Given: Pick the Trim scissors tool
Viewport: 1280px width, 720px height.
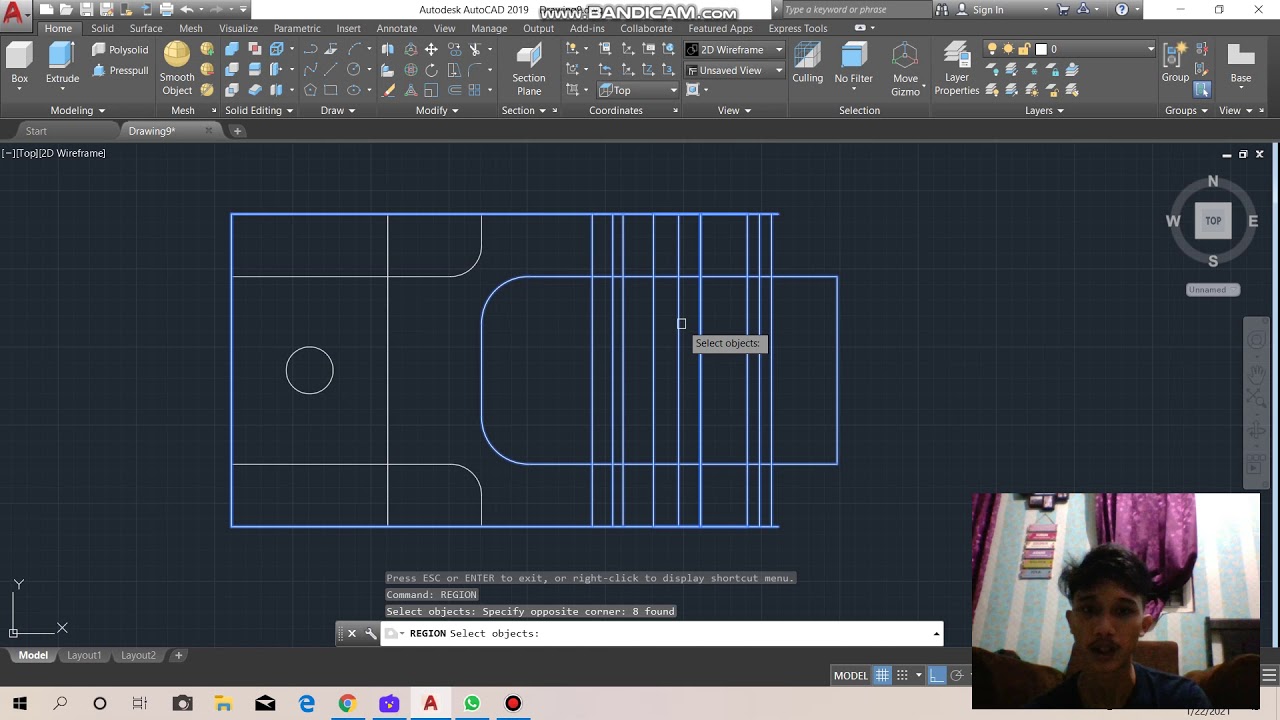Looking at the screenshot, I should click(475, 49).
